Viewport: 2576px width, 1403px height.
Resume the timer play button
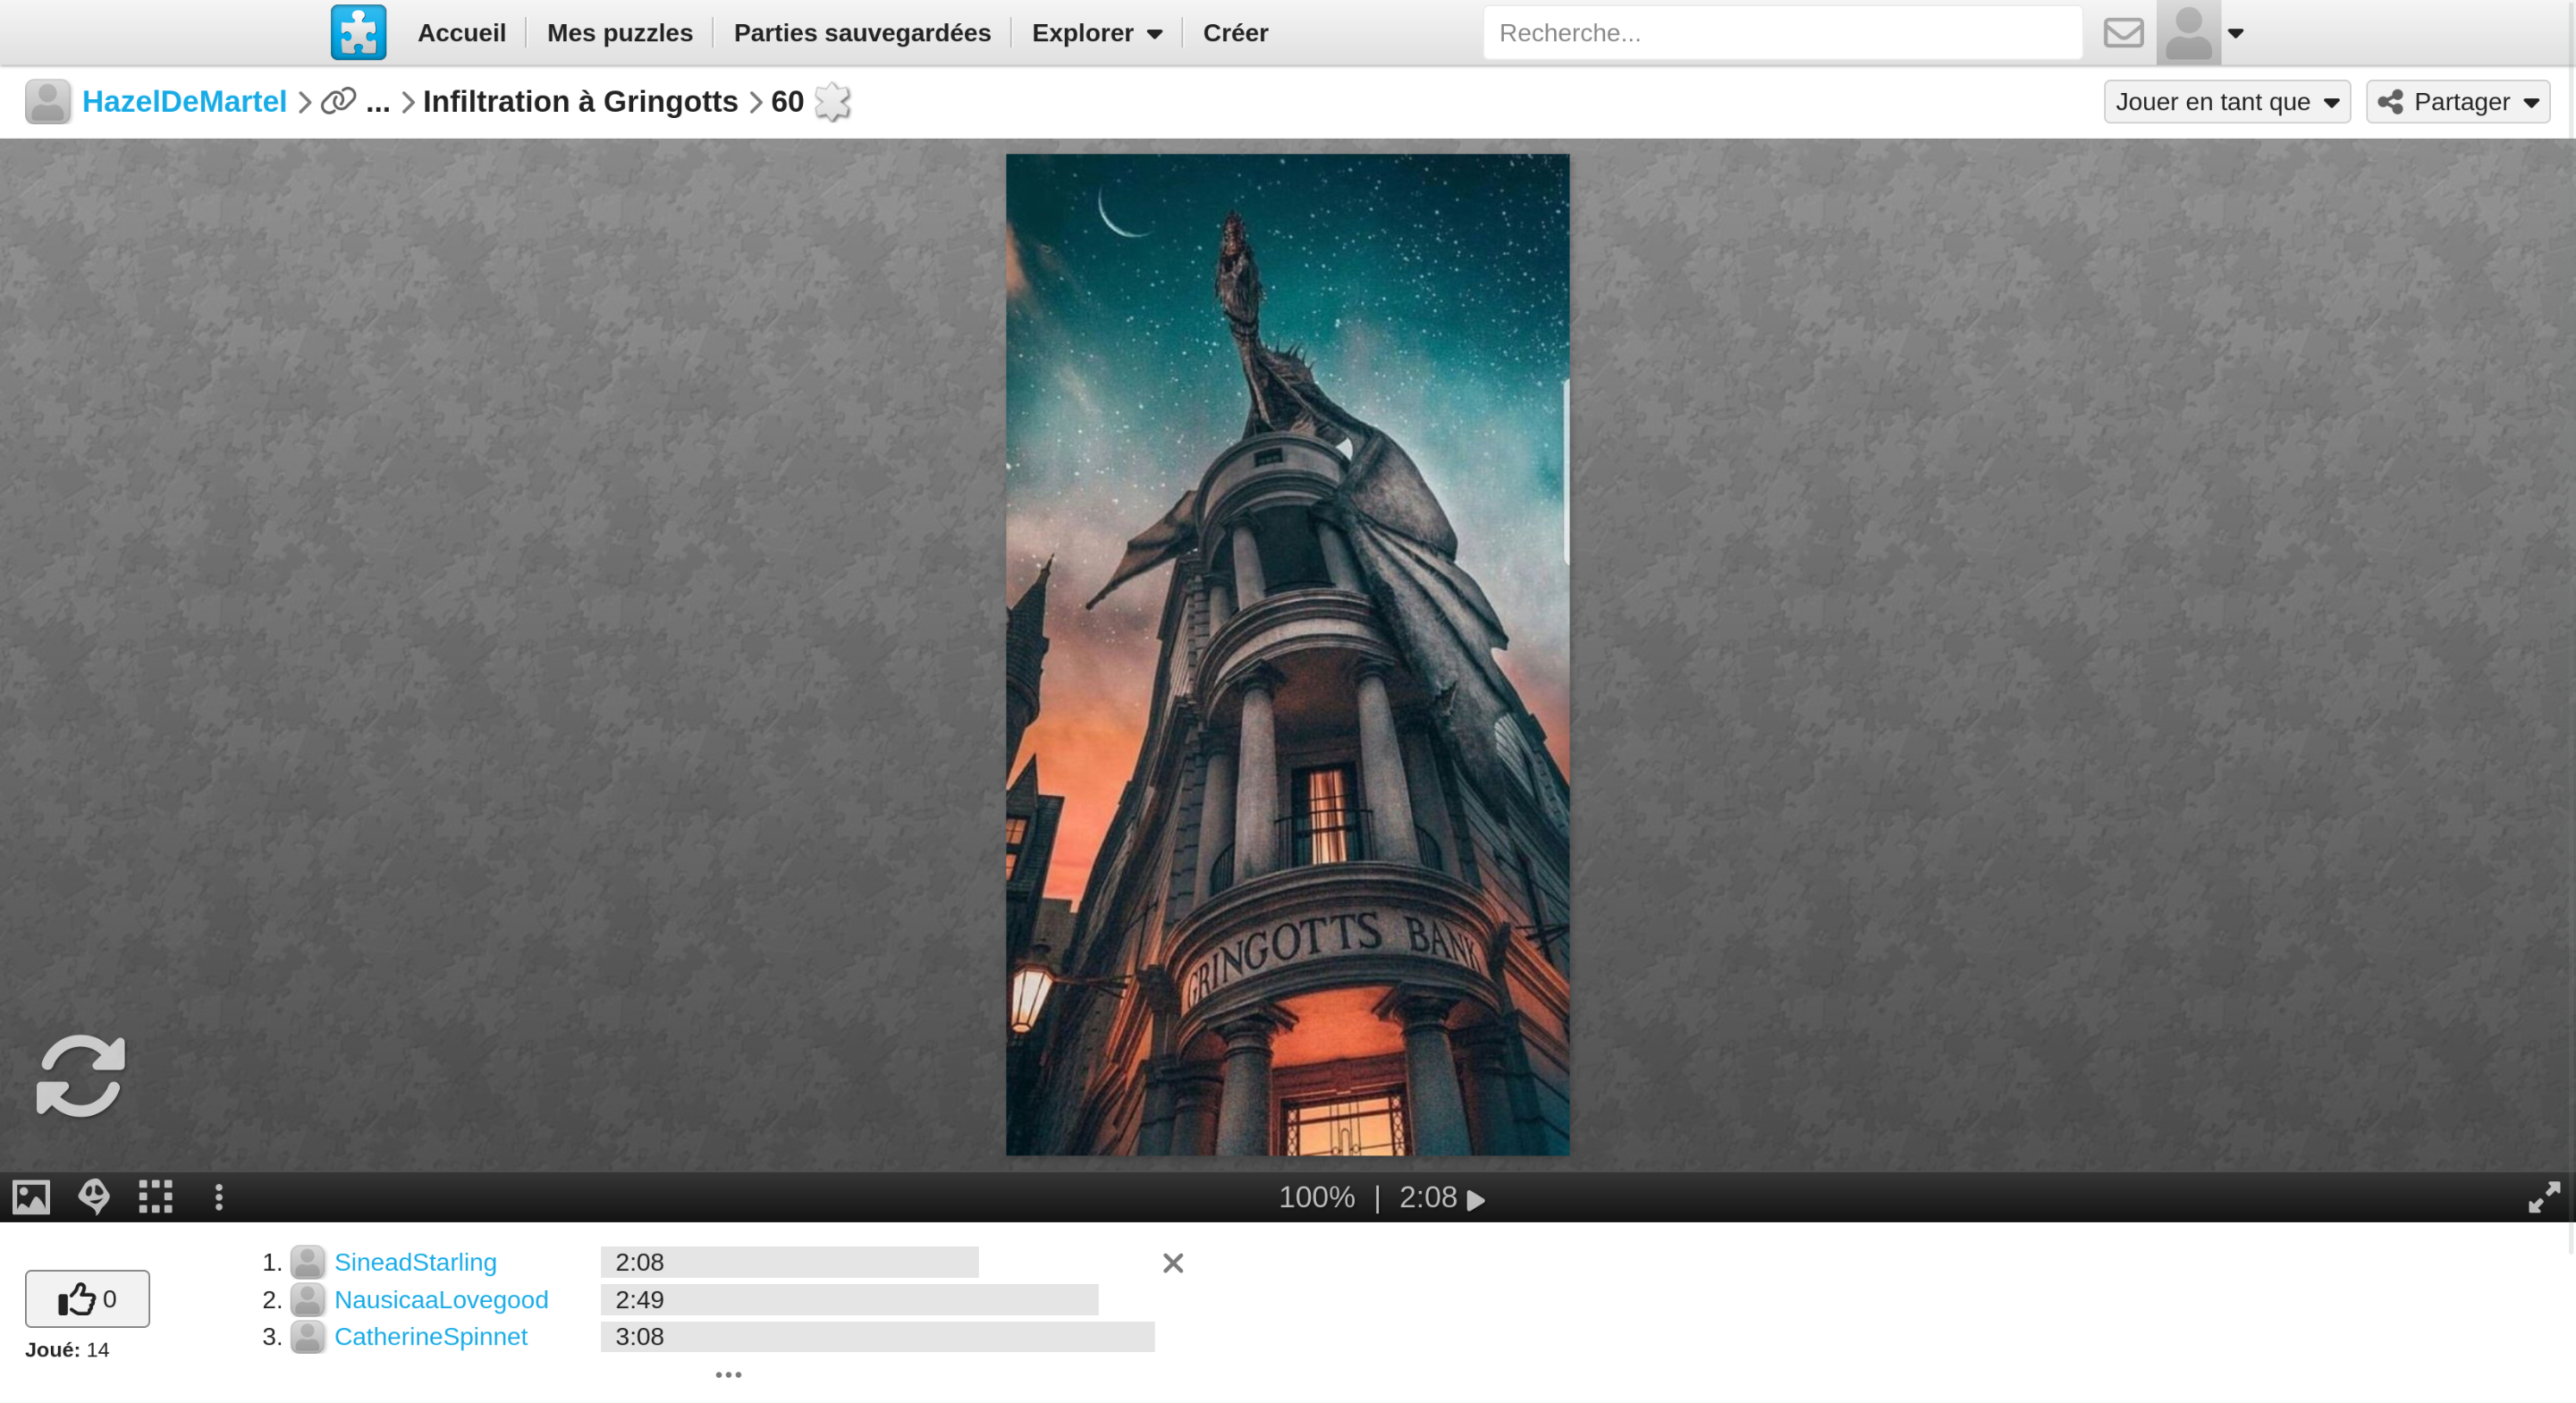coord(1476,1199)
